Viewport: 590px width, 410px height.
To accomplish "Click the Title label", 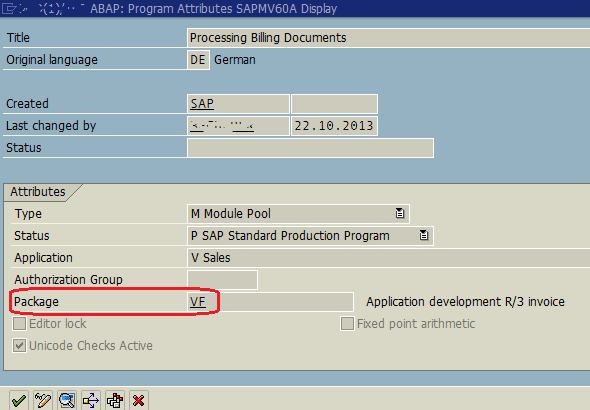I will coord(18,38).
